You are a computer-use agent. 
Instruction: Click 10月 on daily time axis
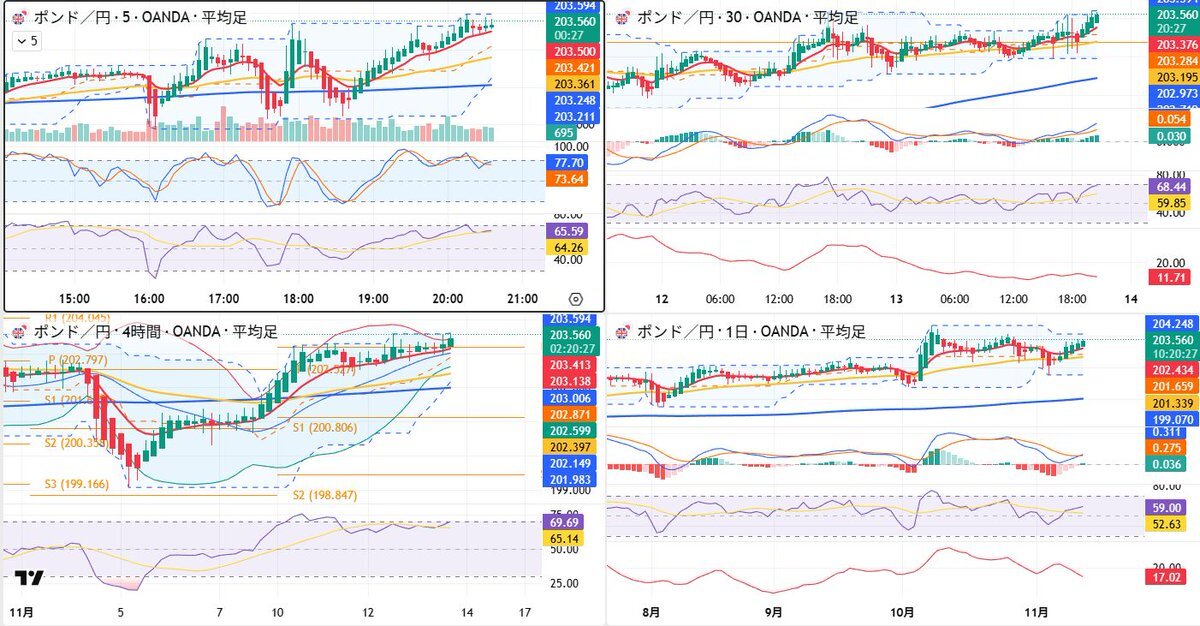[x=902, y=612]
